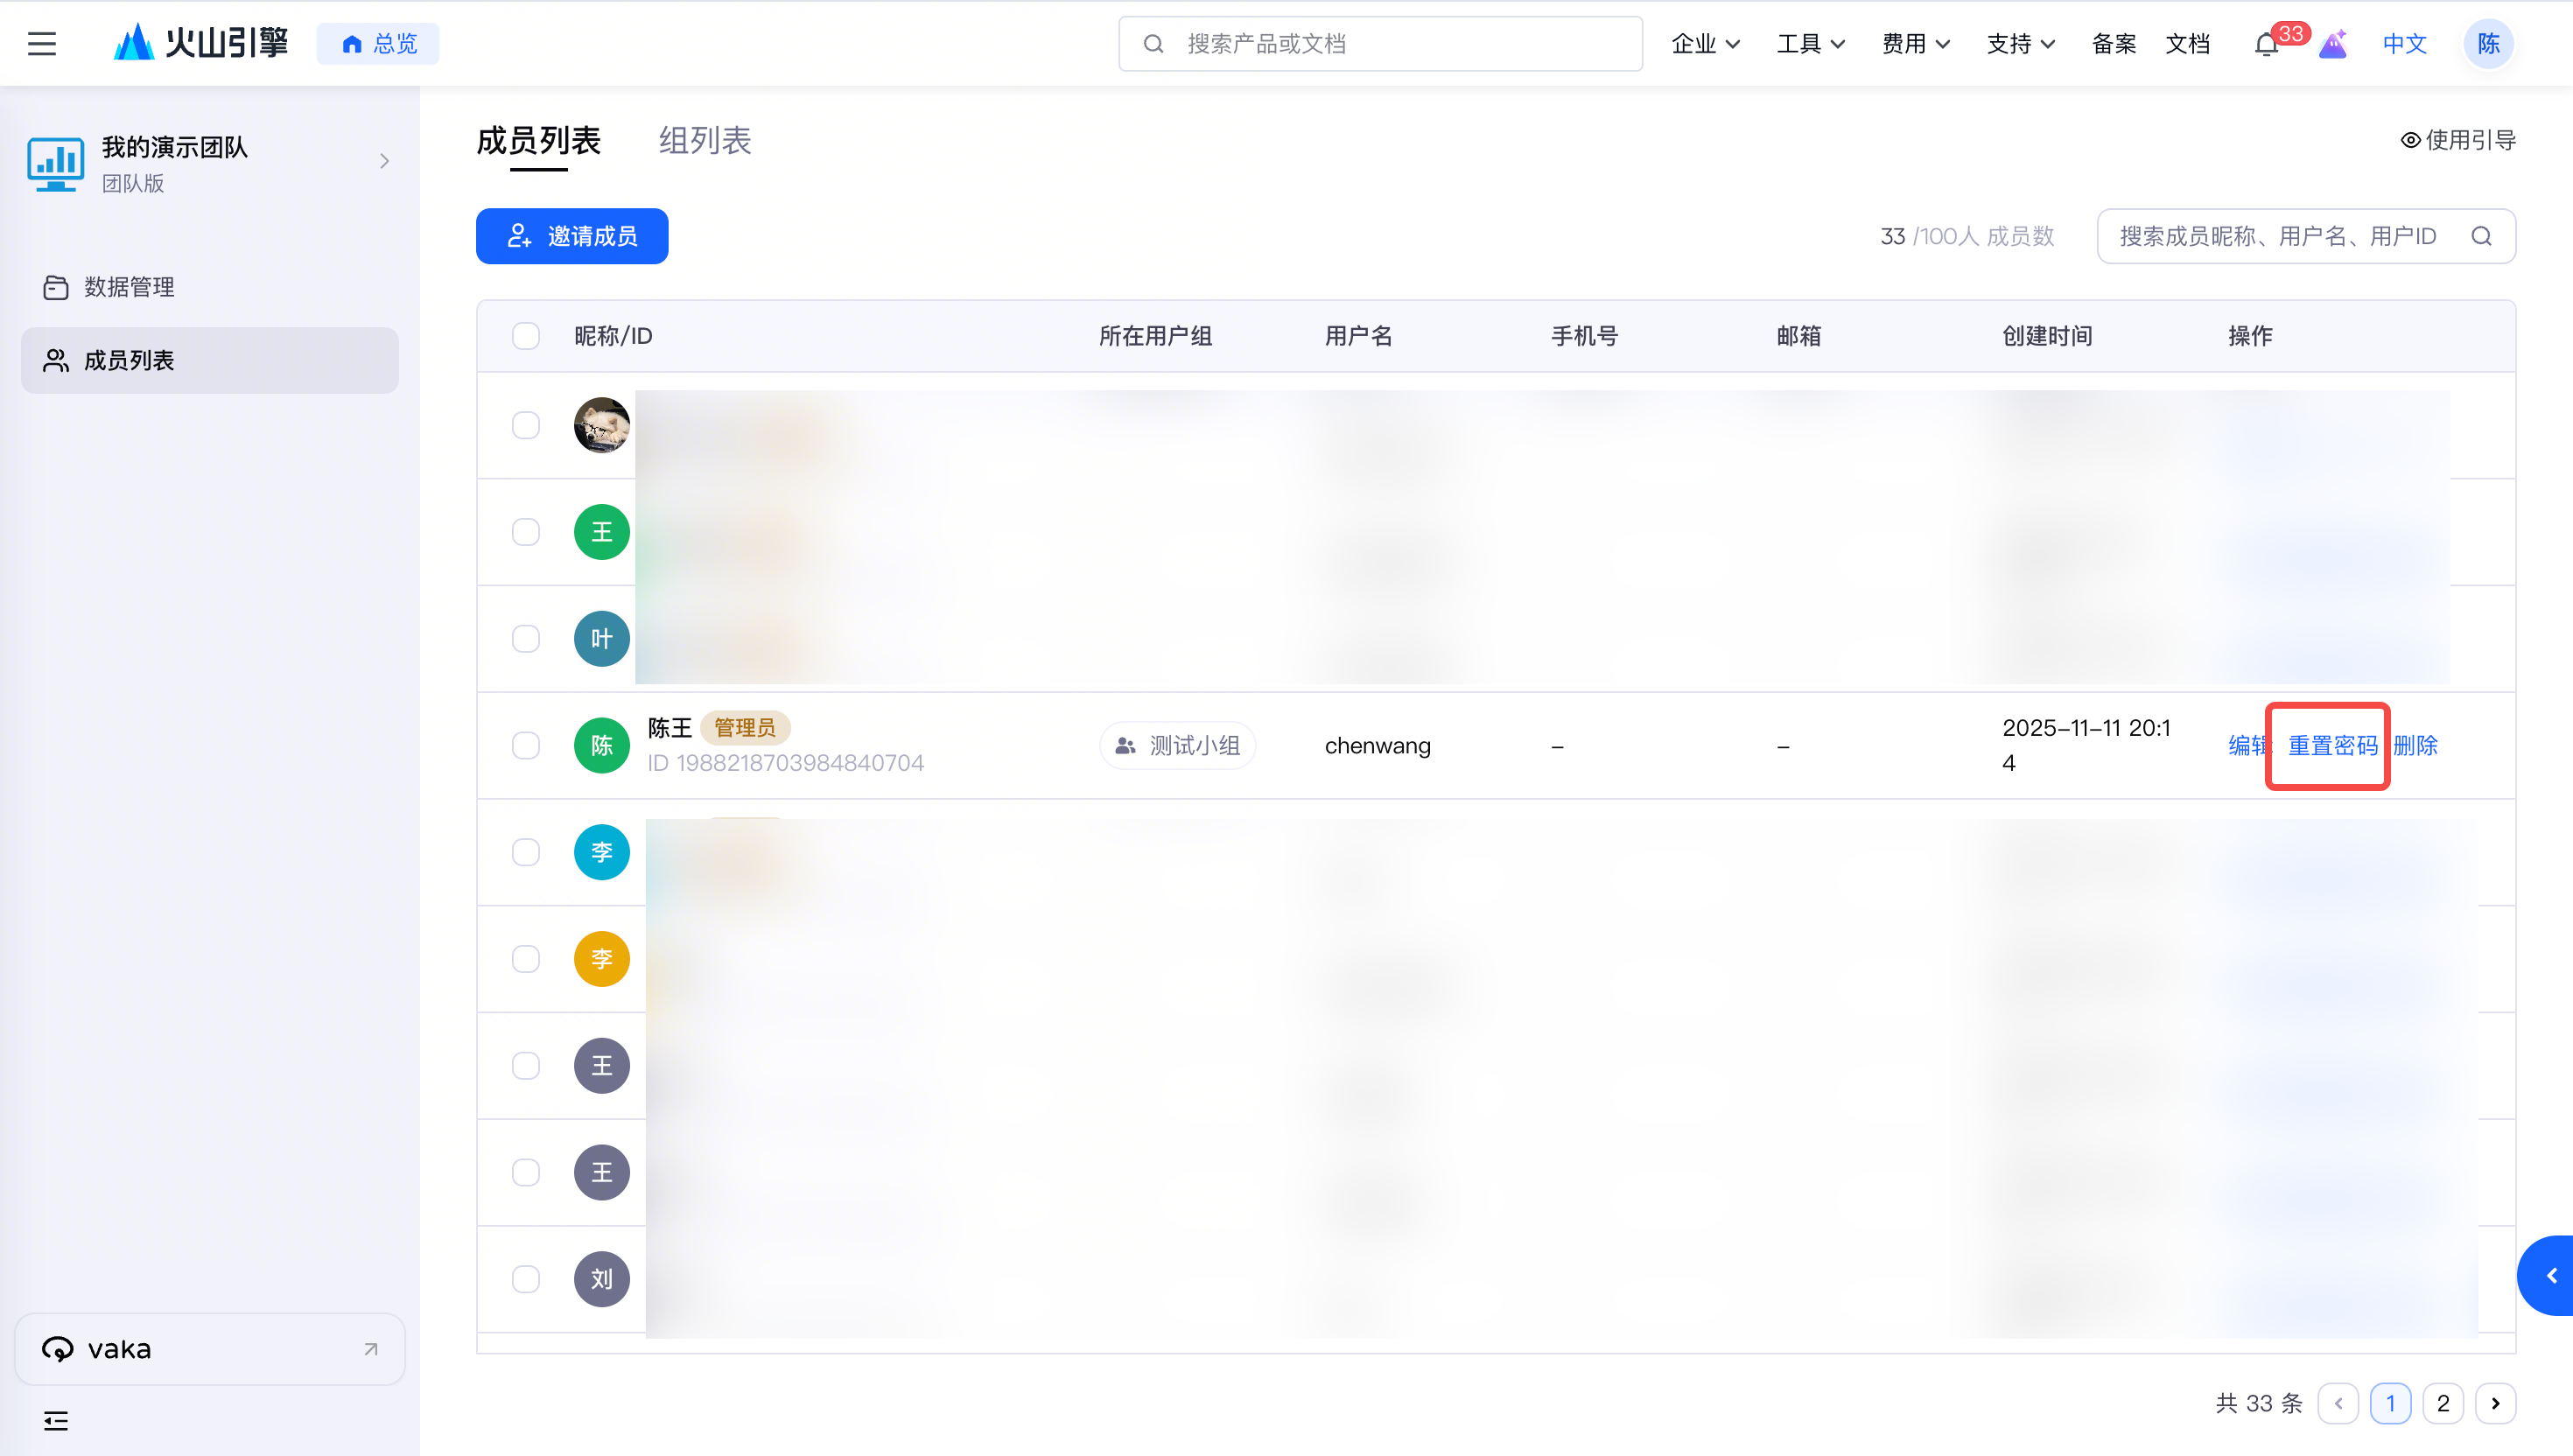The width and height of the screenshot is (2573, 1456).
Task: Expand the 工具 dropdown menu
Action: click(x=1811, y=44)
